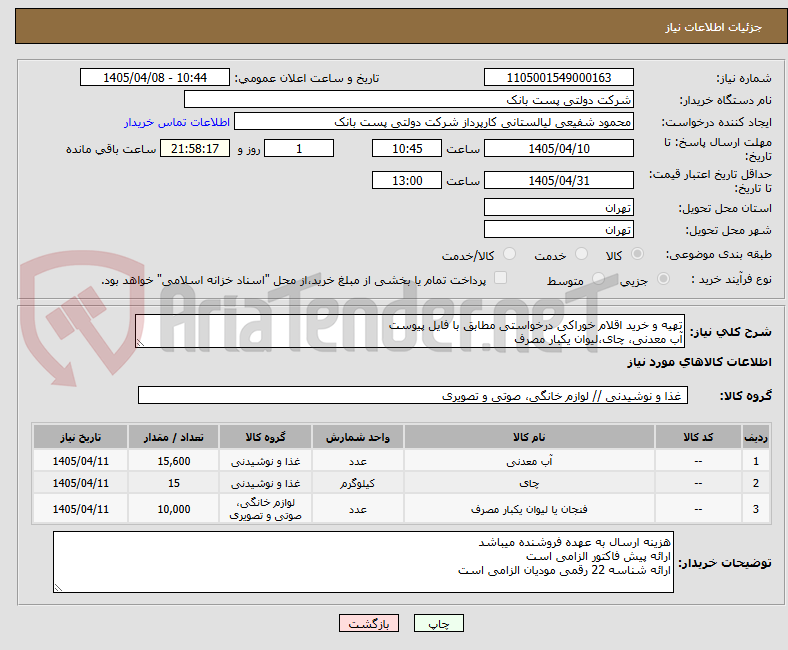This screenshot has width=788, height=650.
Task: Select فنجان یا لیوان یکبار مصرف cell
Action: [529, 509]
